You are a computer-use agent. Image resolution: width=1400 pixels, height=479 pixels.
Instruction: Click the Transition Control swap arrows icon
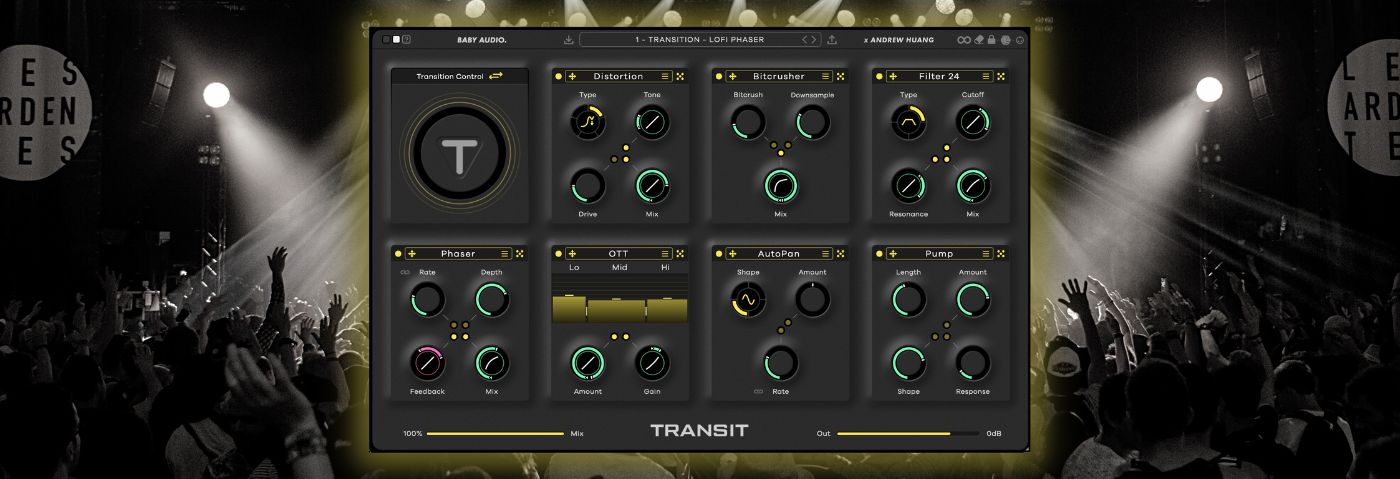click(x=496, y=76)
